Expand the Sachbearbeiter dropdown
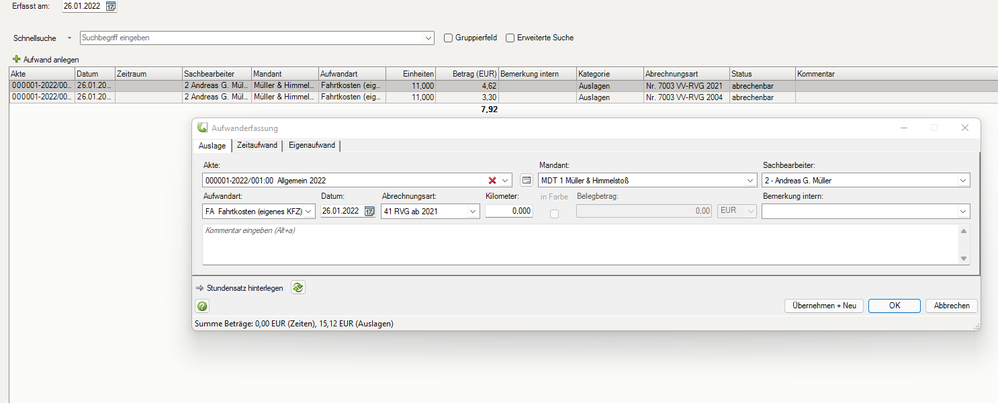 (x=962, y=180)
